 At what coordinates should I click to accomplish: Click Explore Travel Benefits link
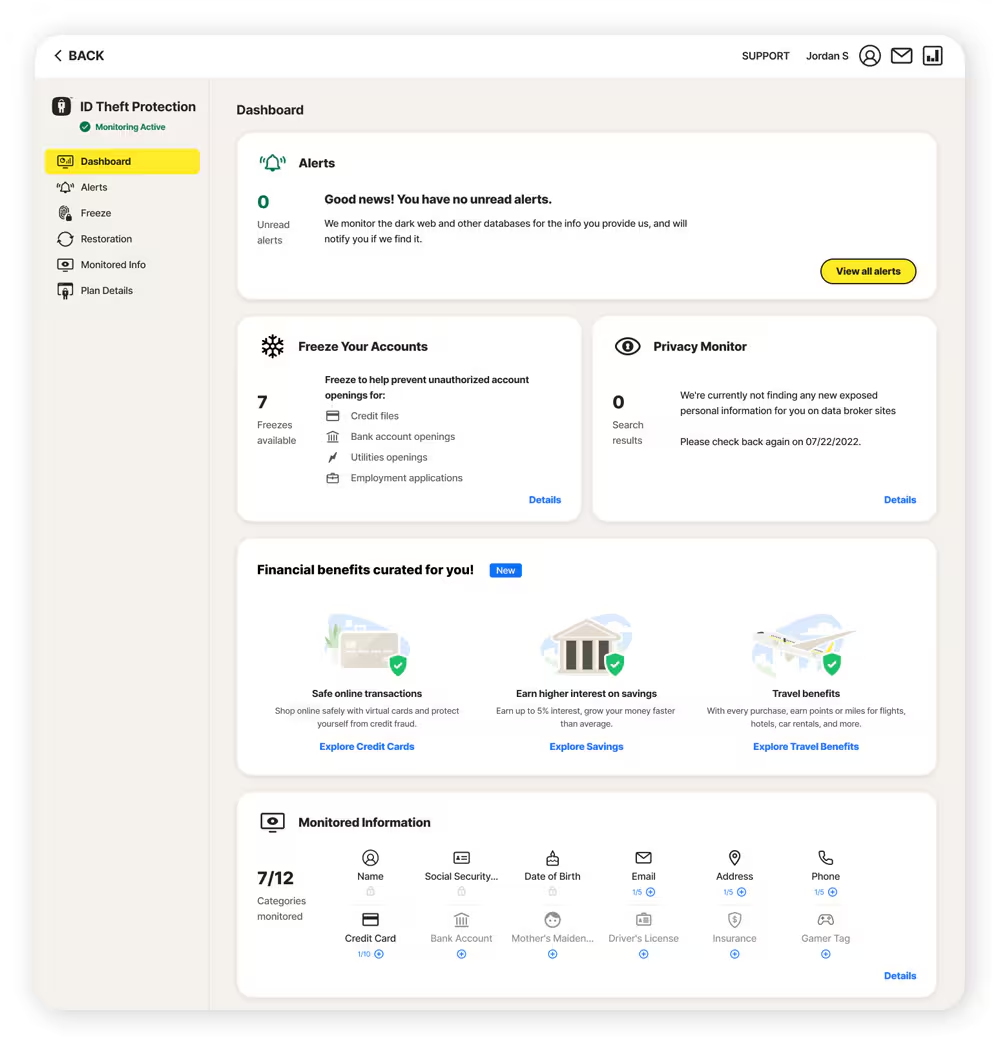(x=806, y=746)
